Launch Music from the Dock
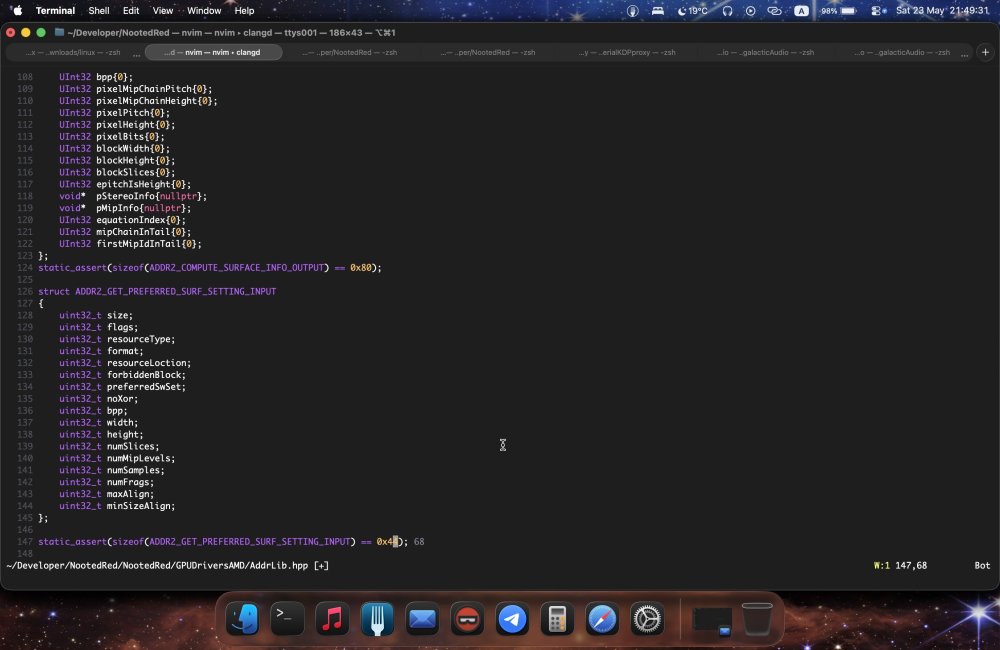The height and width of the screenshot is (650, 1000). click(x=332, y=619)
